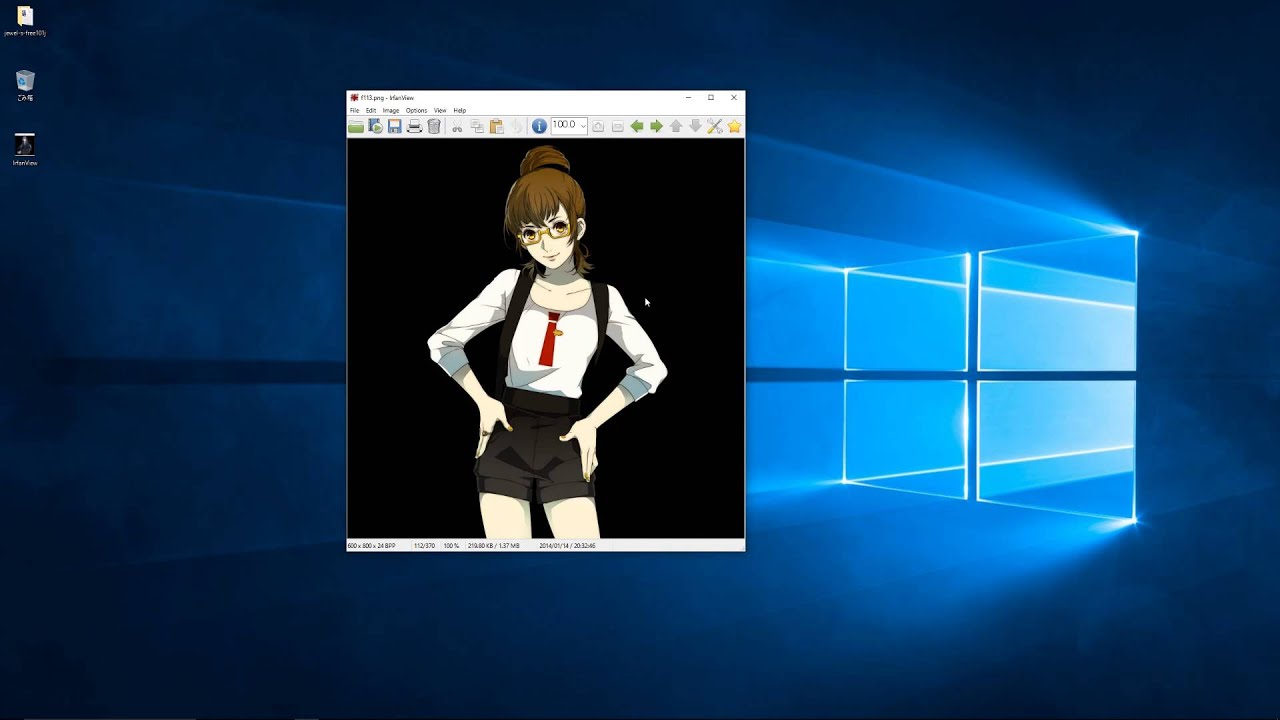This screenshot has height=720, width=1280.
Task: Open the Help menu
Action: 460,111
